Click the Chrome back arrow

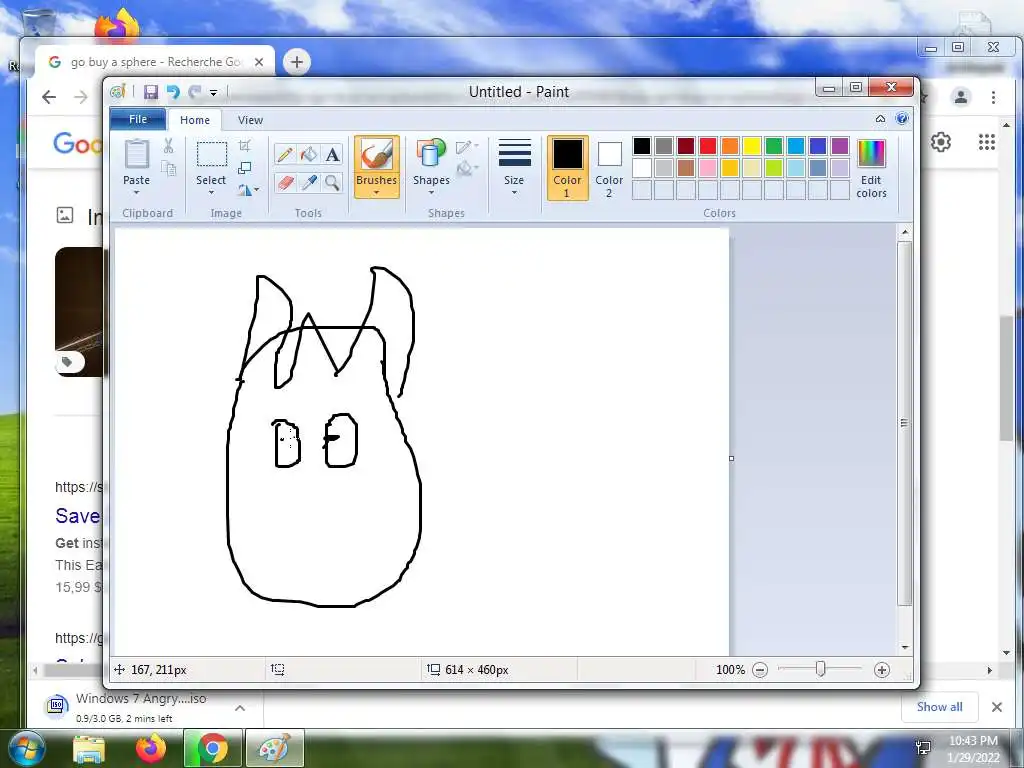coord(49,97)
